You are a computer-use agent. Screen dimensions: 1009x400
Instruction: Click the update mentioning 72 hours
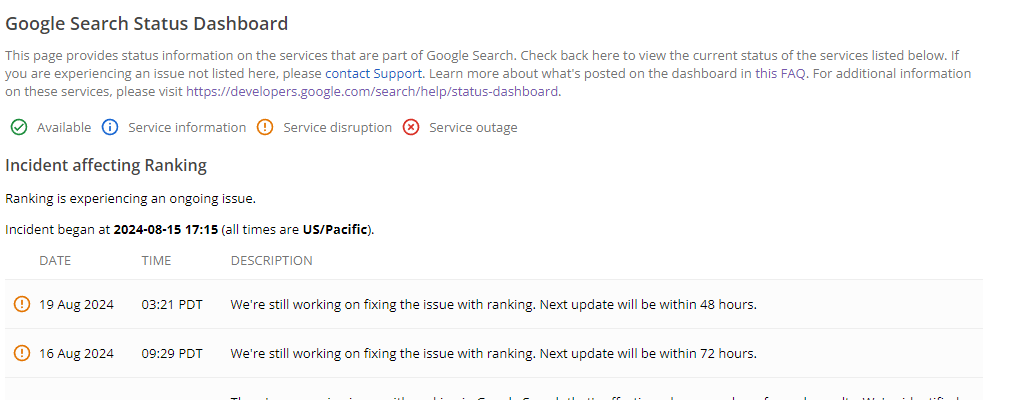[493, 353]
